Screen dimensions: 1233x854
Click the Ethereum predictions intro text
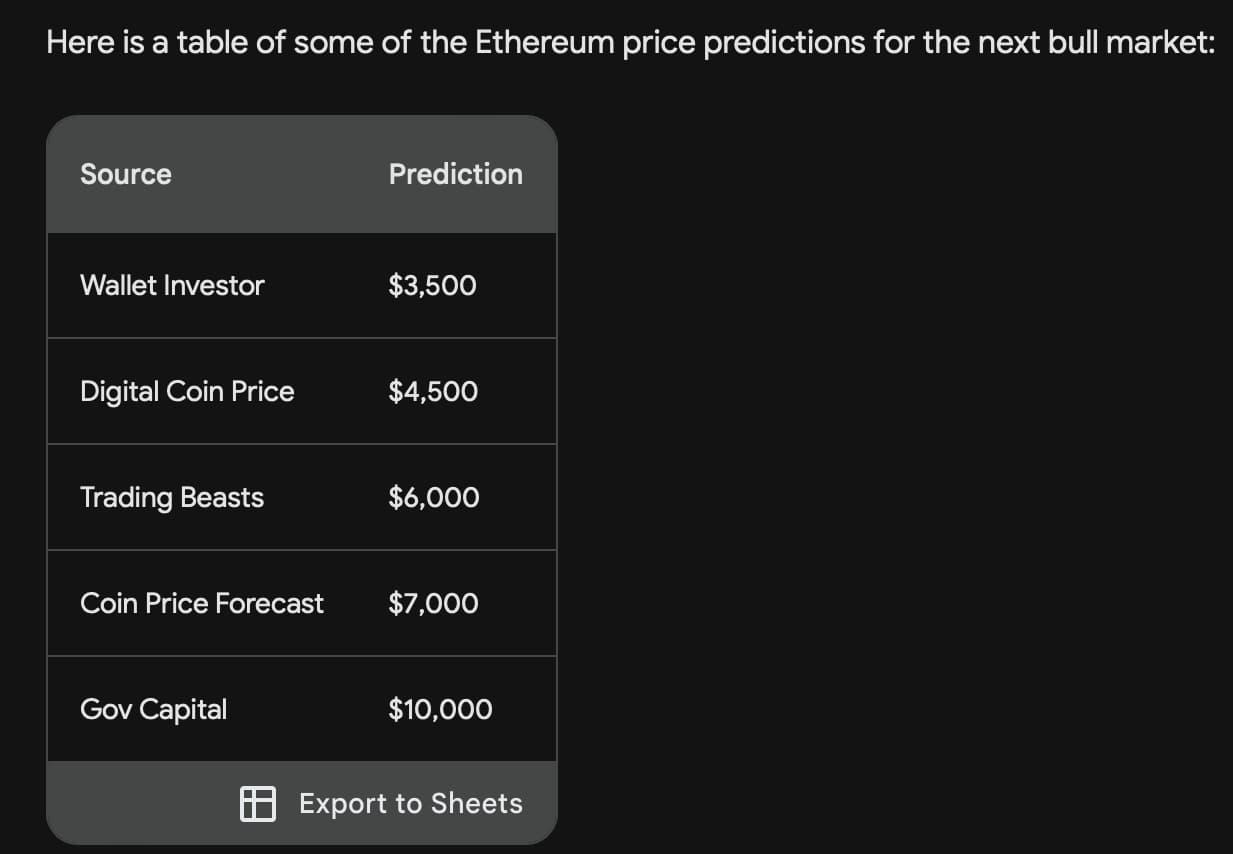coord(630,41)
